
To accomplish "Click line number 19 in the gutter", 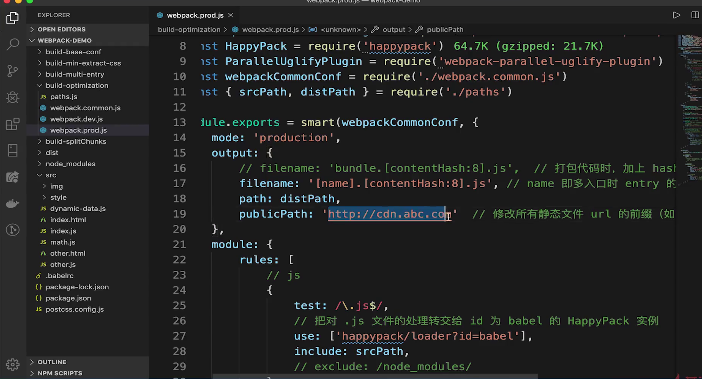I will [179, 214].
